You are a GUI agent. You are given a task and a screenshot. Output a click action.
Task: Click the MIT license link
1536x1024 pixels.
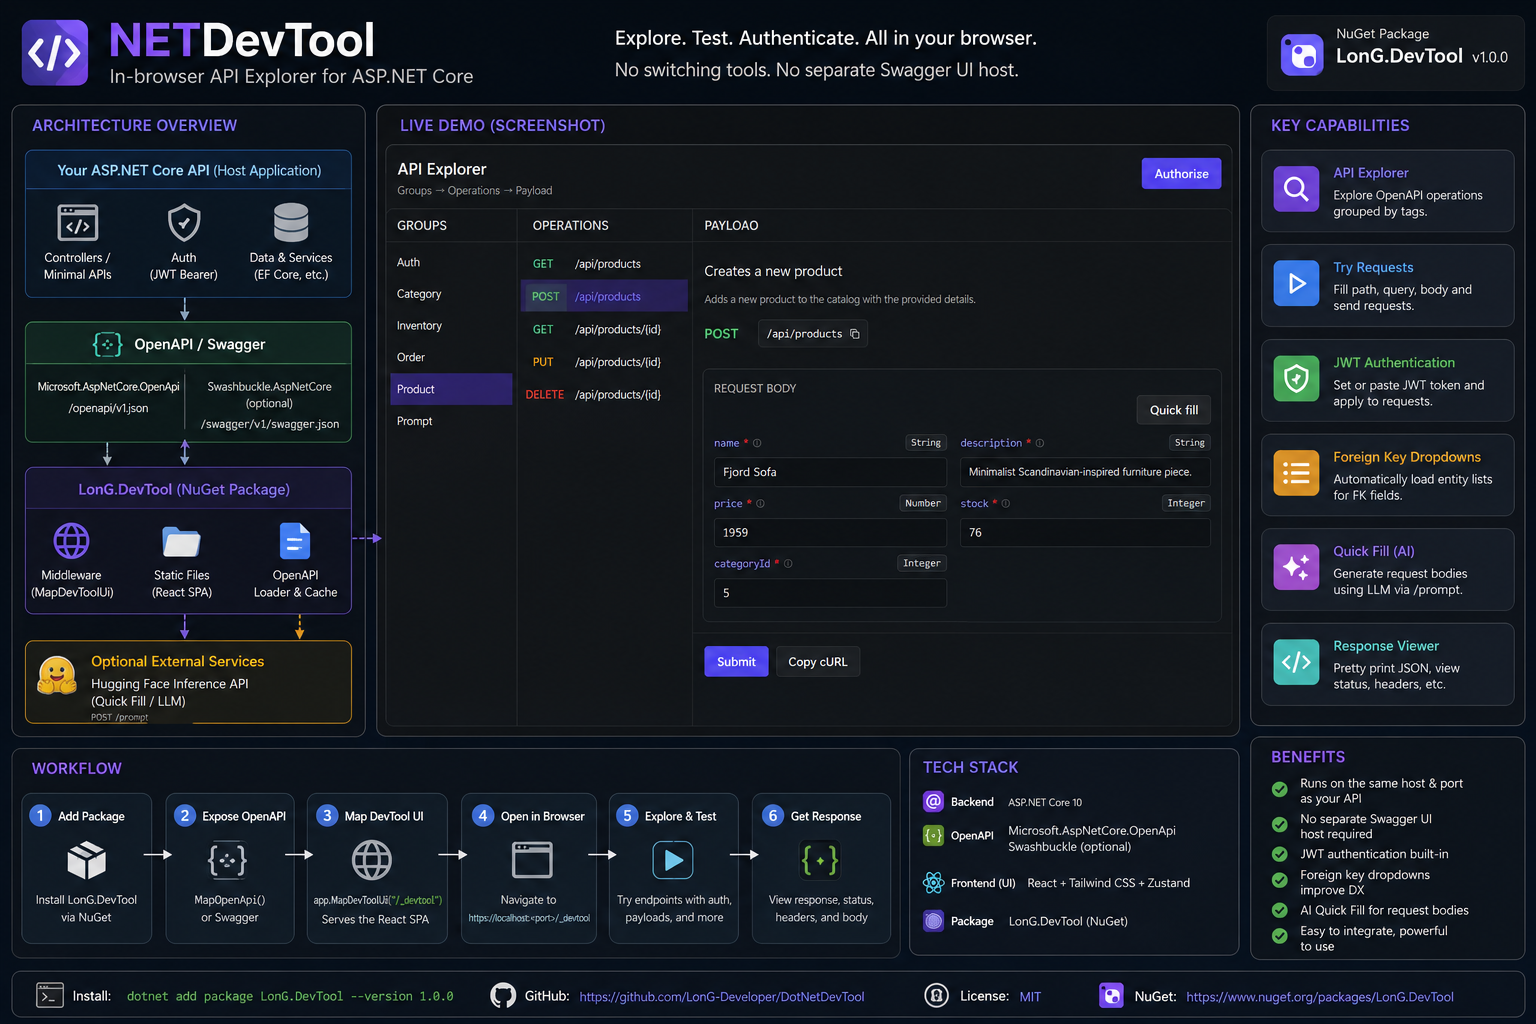1030,997
